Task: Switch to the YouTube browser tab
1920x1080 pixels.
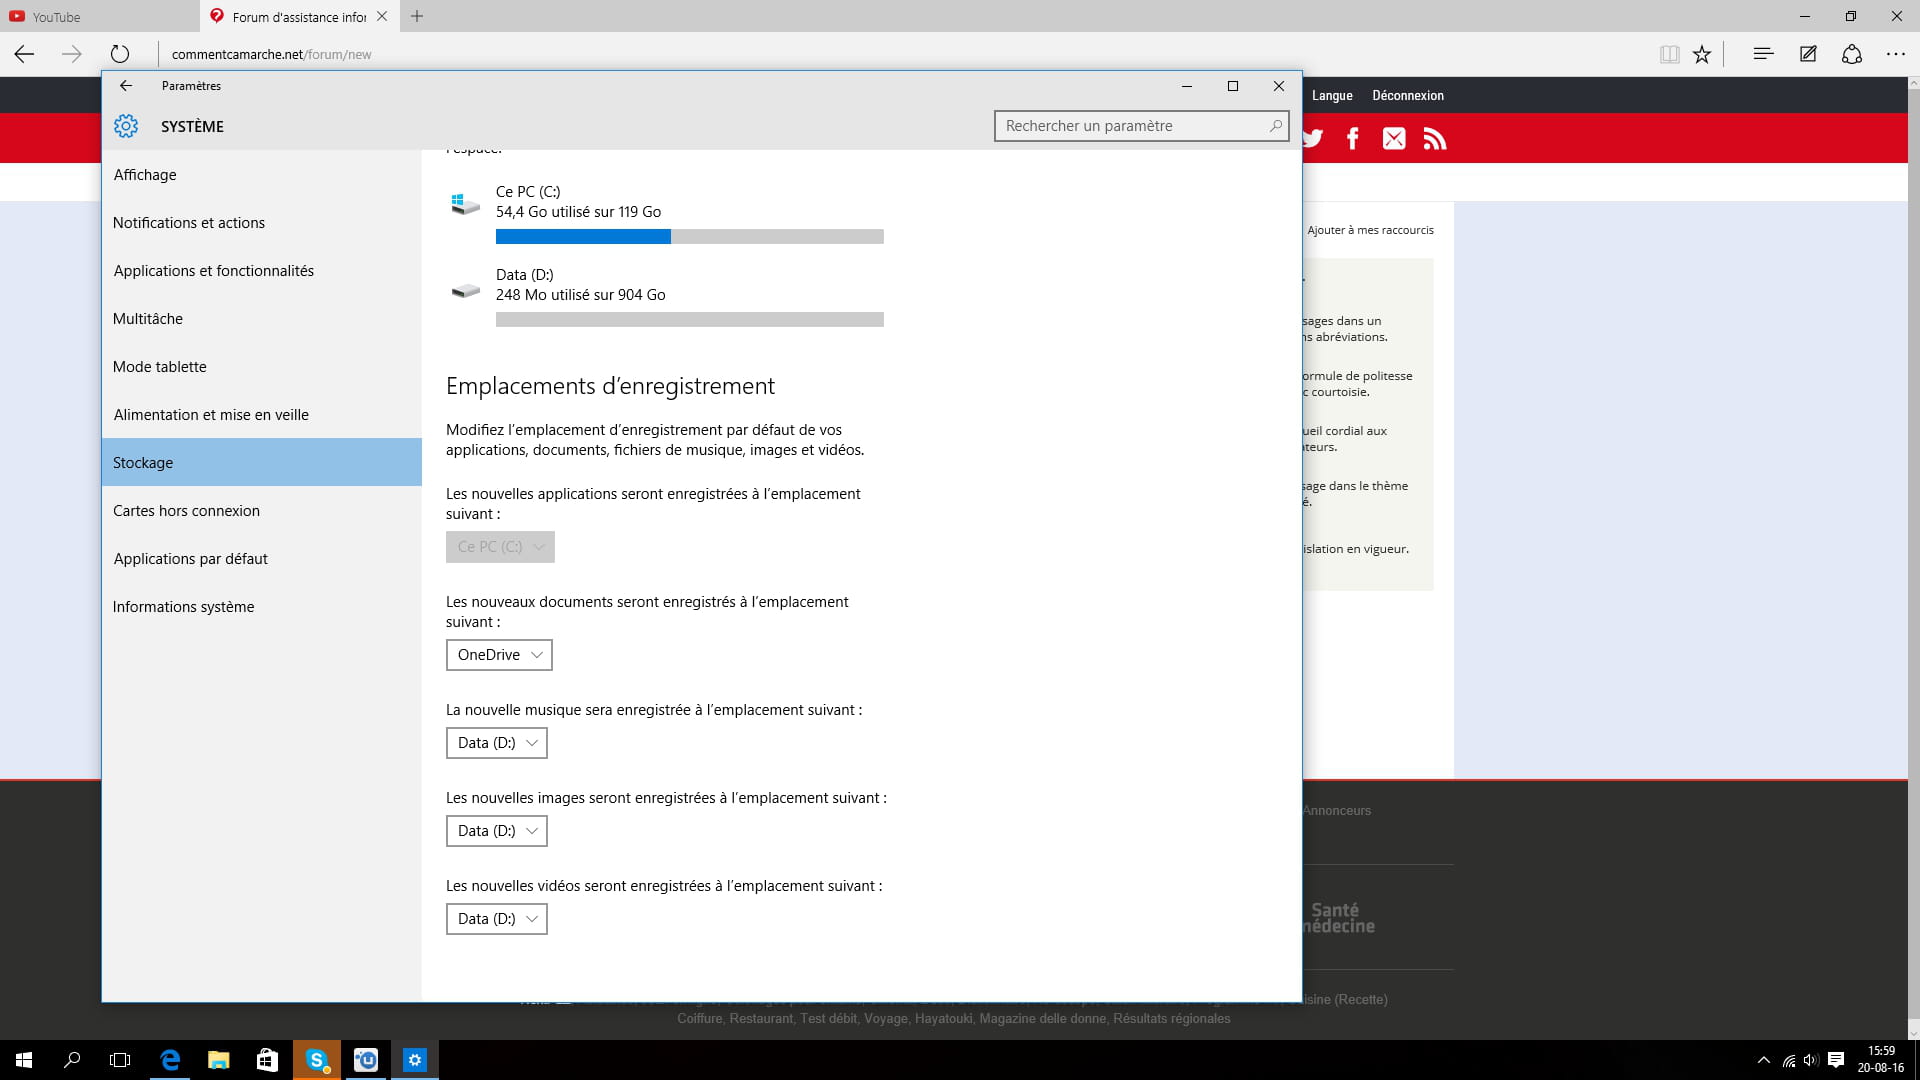Action: point(100,16)
